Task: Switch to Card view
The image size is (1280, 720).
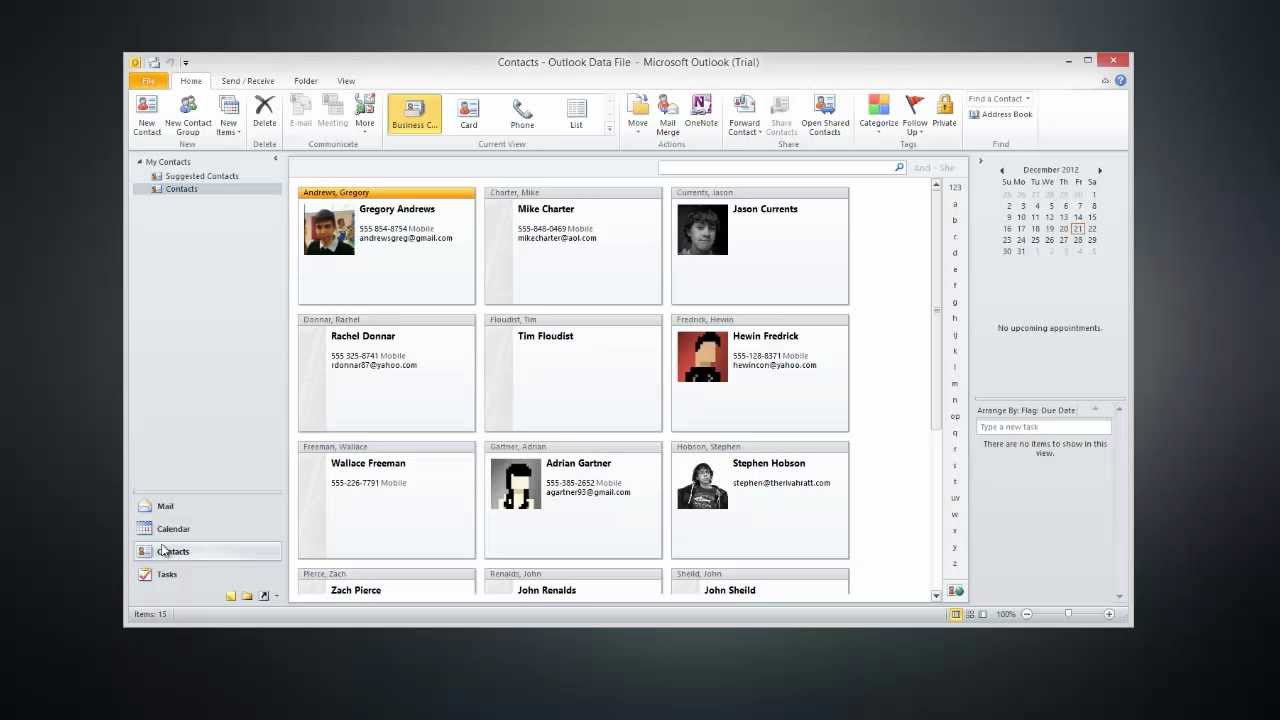Action: tap(469, 114)
